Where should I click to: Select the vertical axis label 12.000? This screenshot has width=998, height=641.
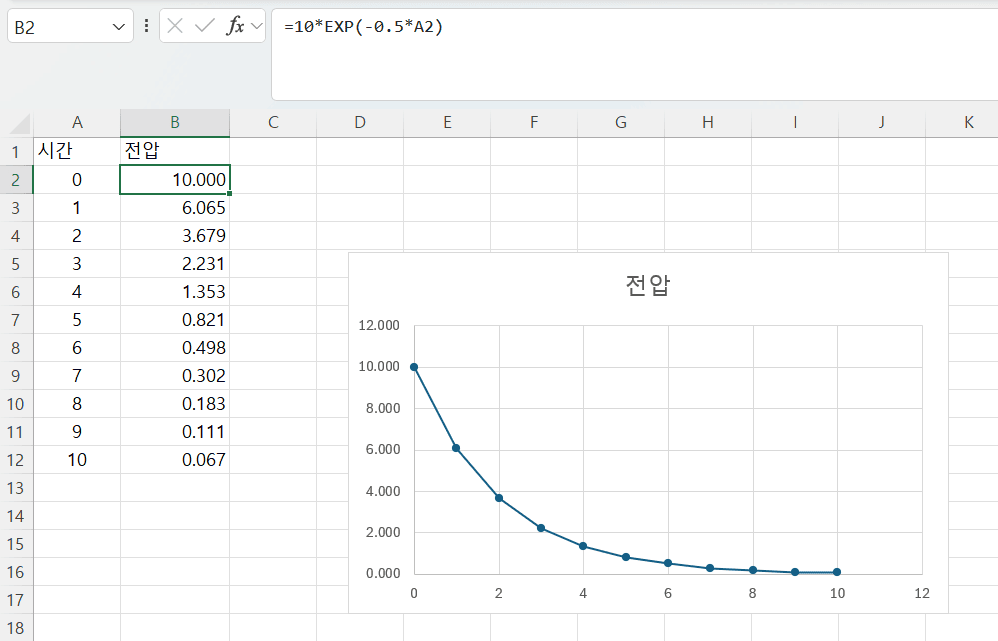[377, 326]
